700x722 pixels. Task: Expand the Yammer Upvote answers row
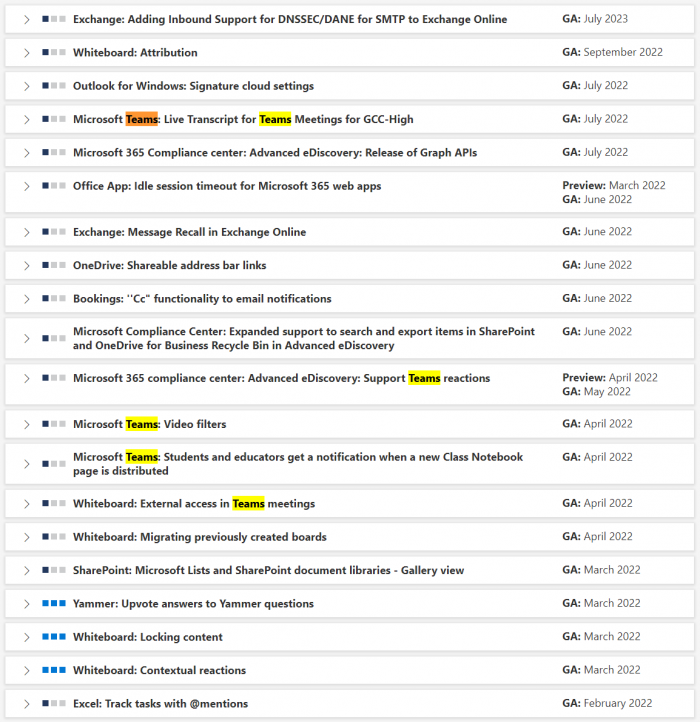[27, 604]
